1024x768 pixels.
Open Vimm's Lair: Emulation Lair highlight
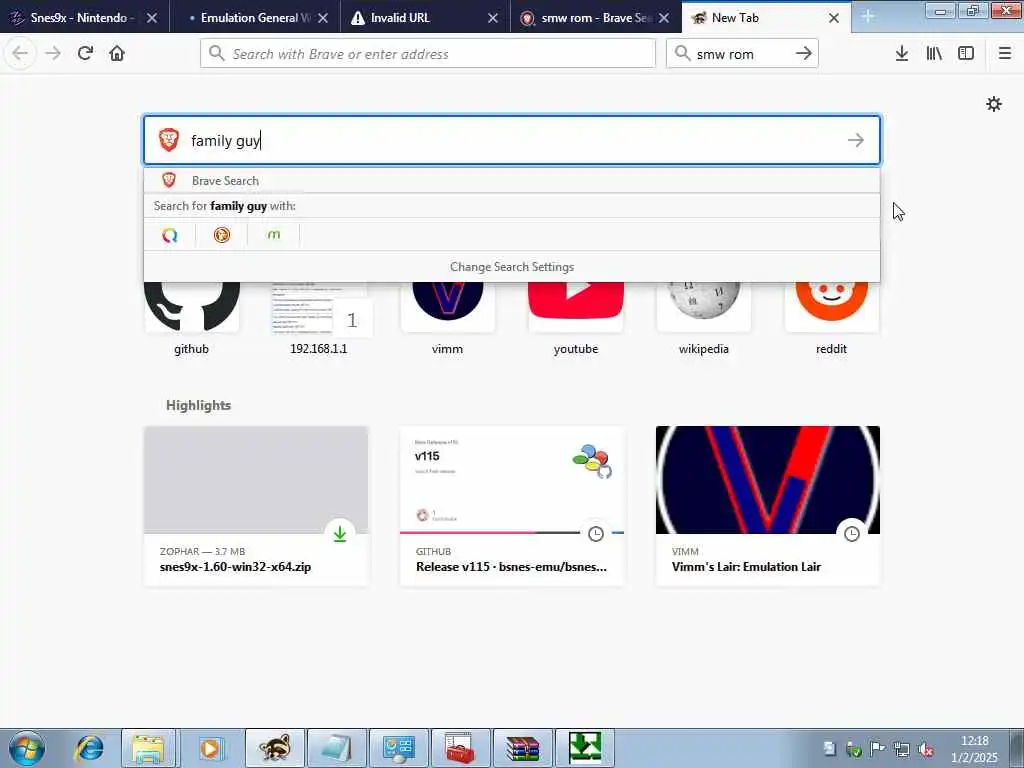pos(768,505)
